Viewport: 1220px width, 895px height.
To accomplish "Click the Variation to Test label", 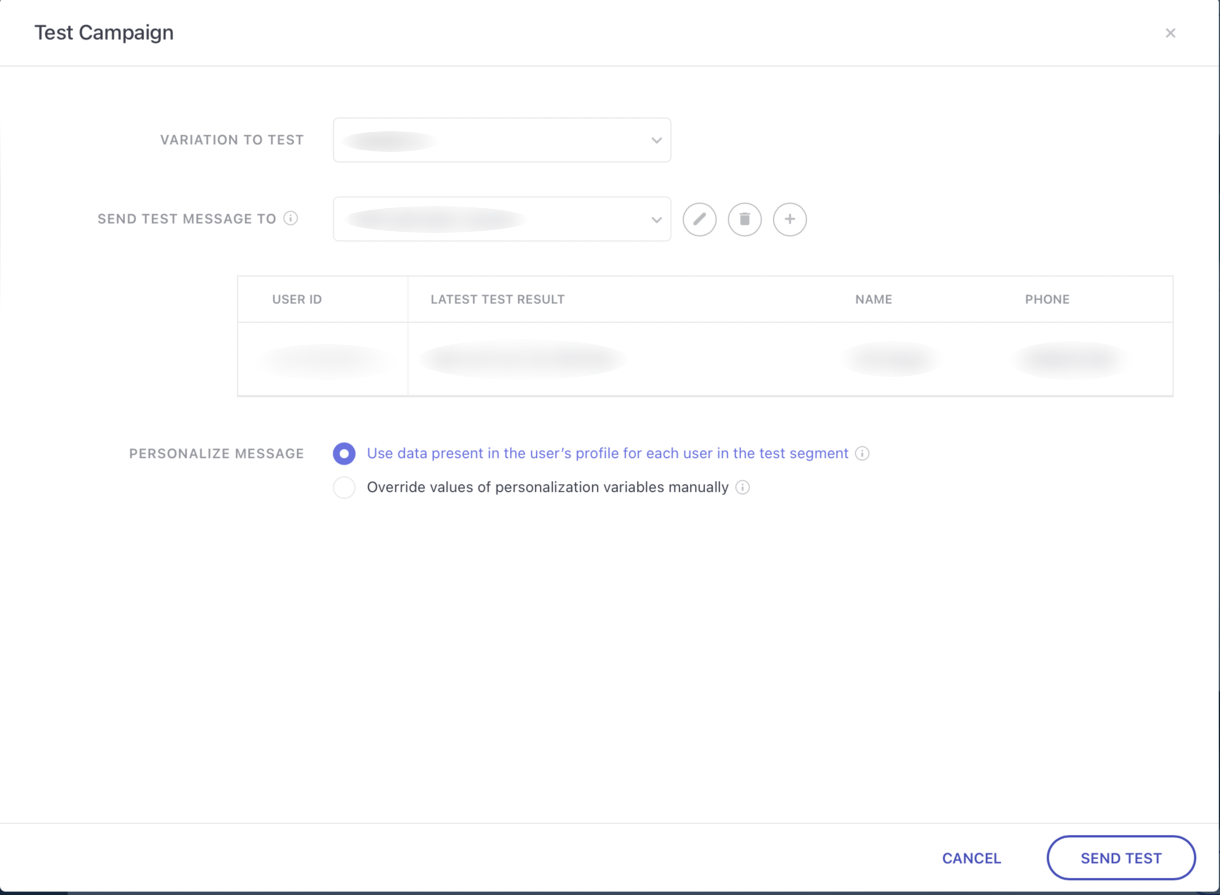I will coord(232,140).
